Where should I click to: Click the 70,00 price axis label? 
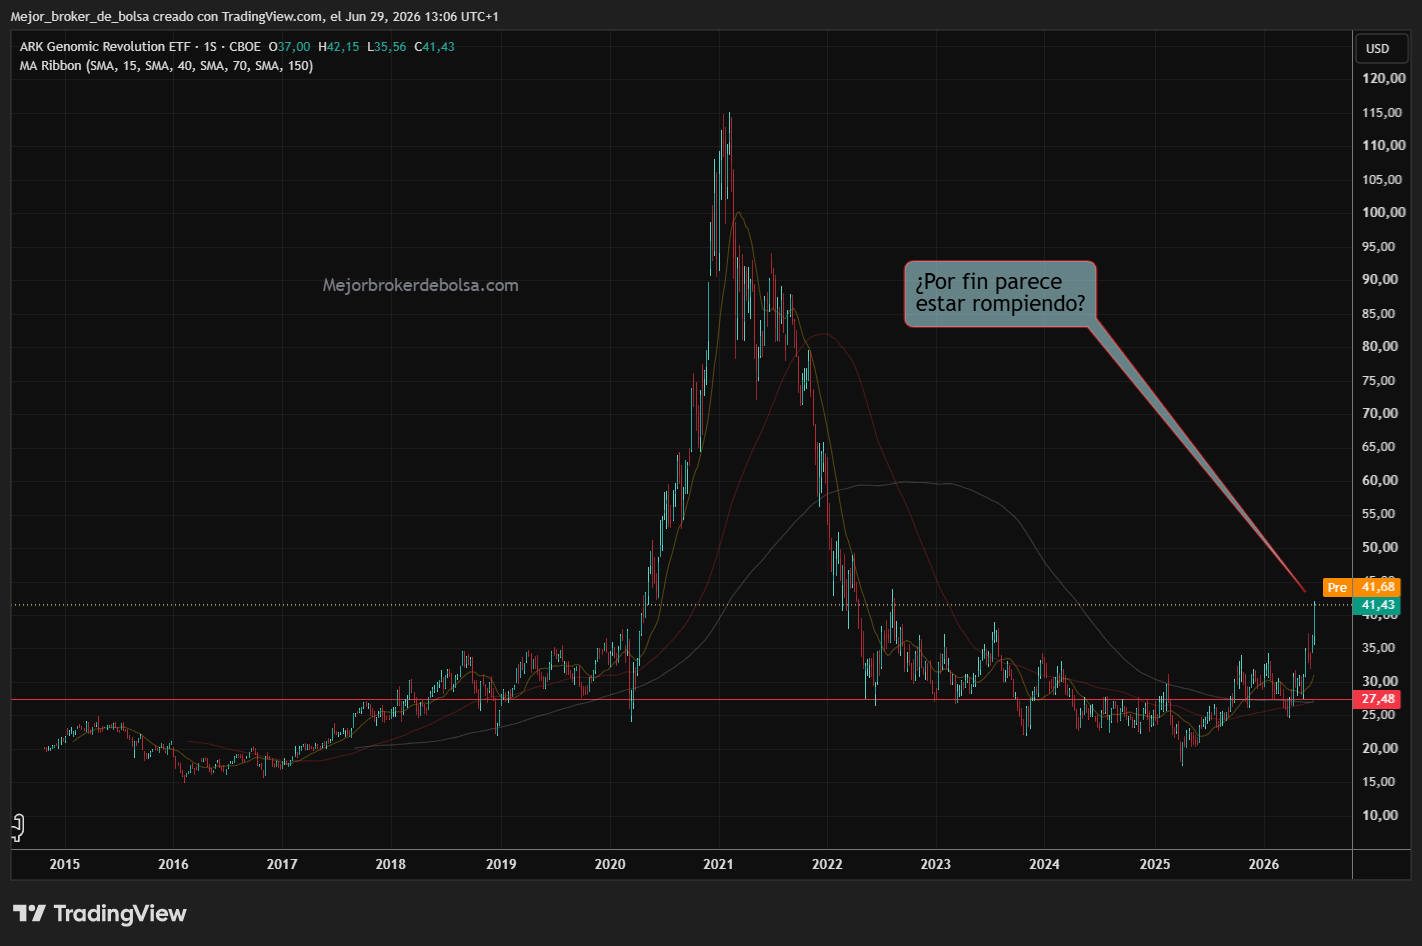[x=1380, y=413]
